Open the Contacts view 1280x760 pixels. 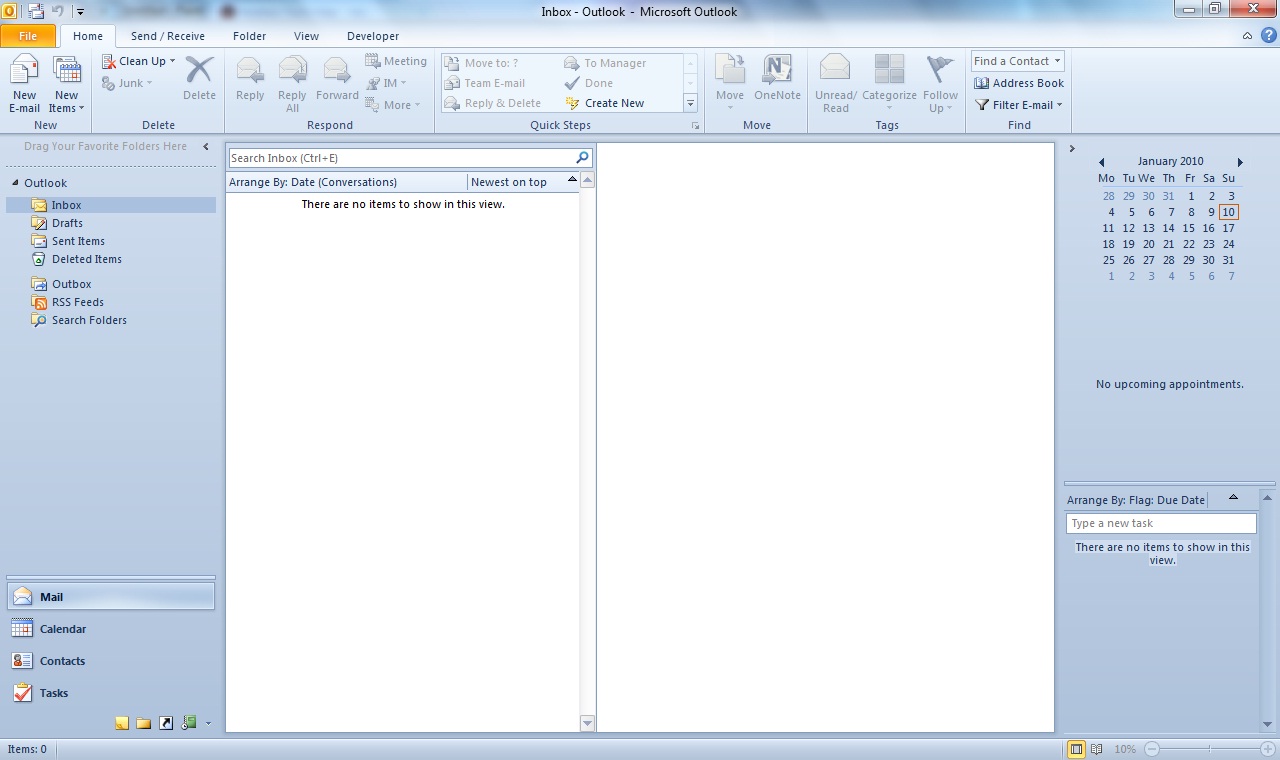point(111,661)
